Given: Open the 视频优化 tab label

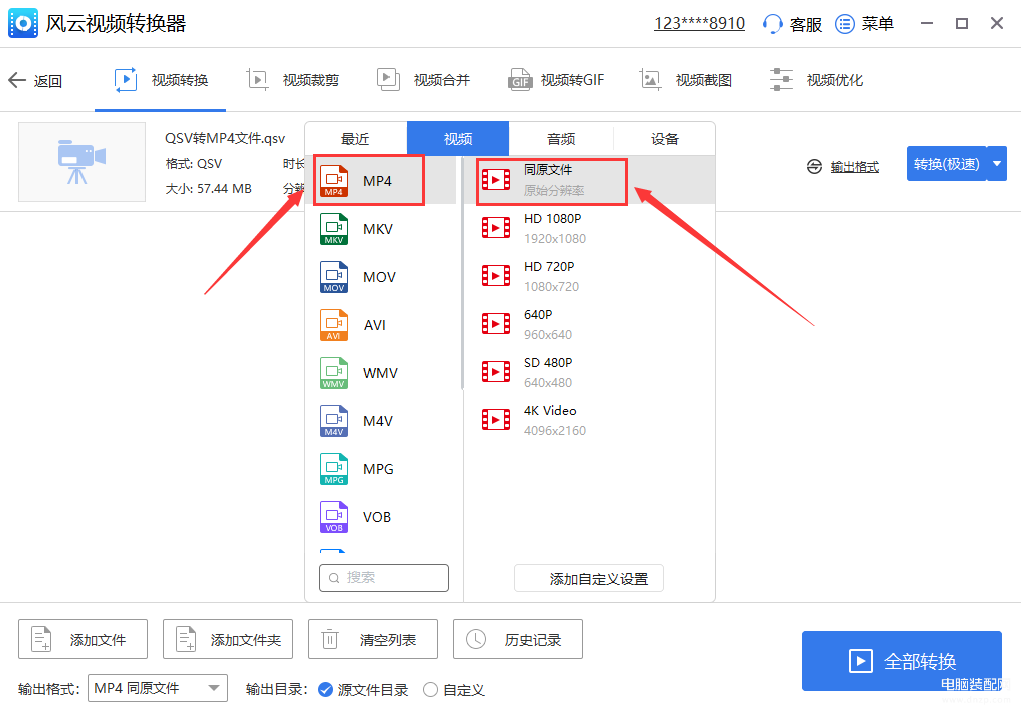Looking at the screenshot, I should pos(835,80).
